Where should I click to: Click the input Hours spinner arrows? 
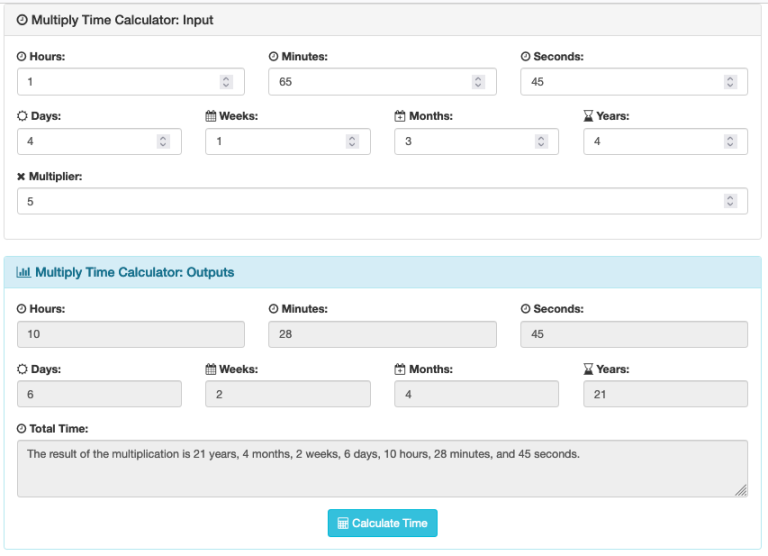[x=226, y=82]
